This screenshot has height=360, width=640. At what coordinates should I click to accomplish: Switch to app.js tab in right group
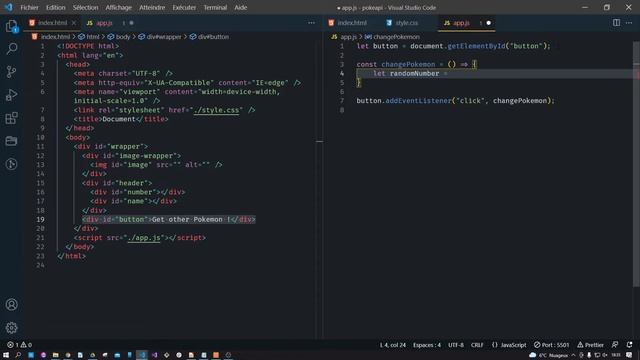pyautogui.click(x=466, y=23)
